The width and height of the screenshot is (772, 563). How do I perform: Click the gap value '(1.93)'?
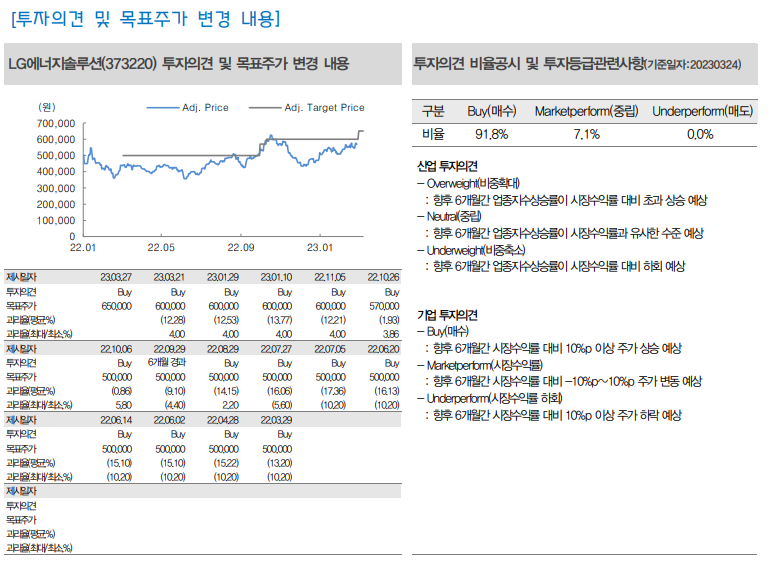click(389, 320)
